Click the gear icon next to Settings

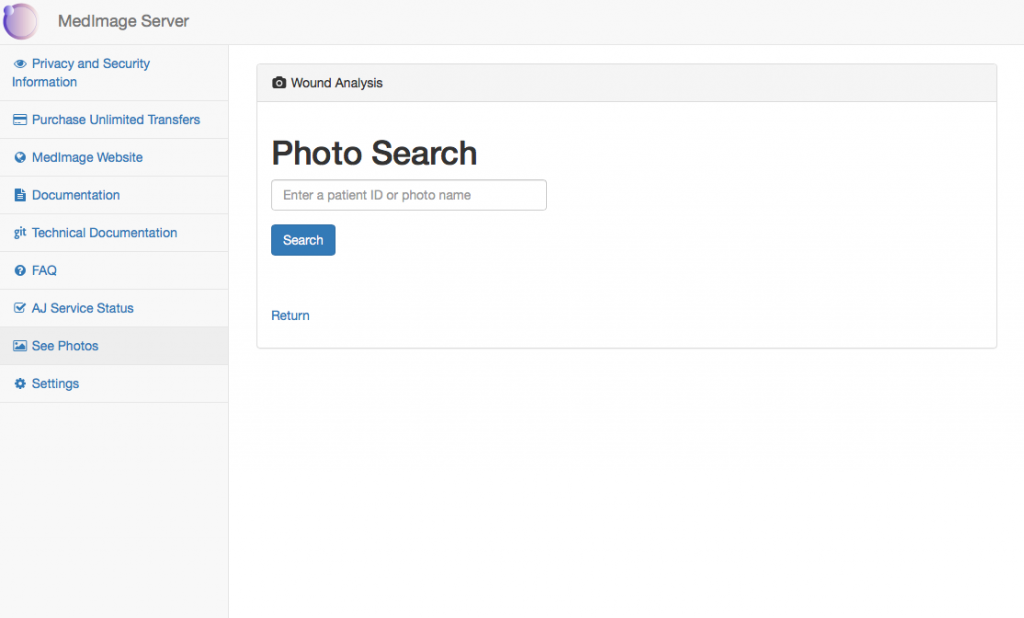tap(19, 383)
